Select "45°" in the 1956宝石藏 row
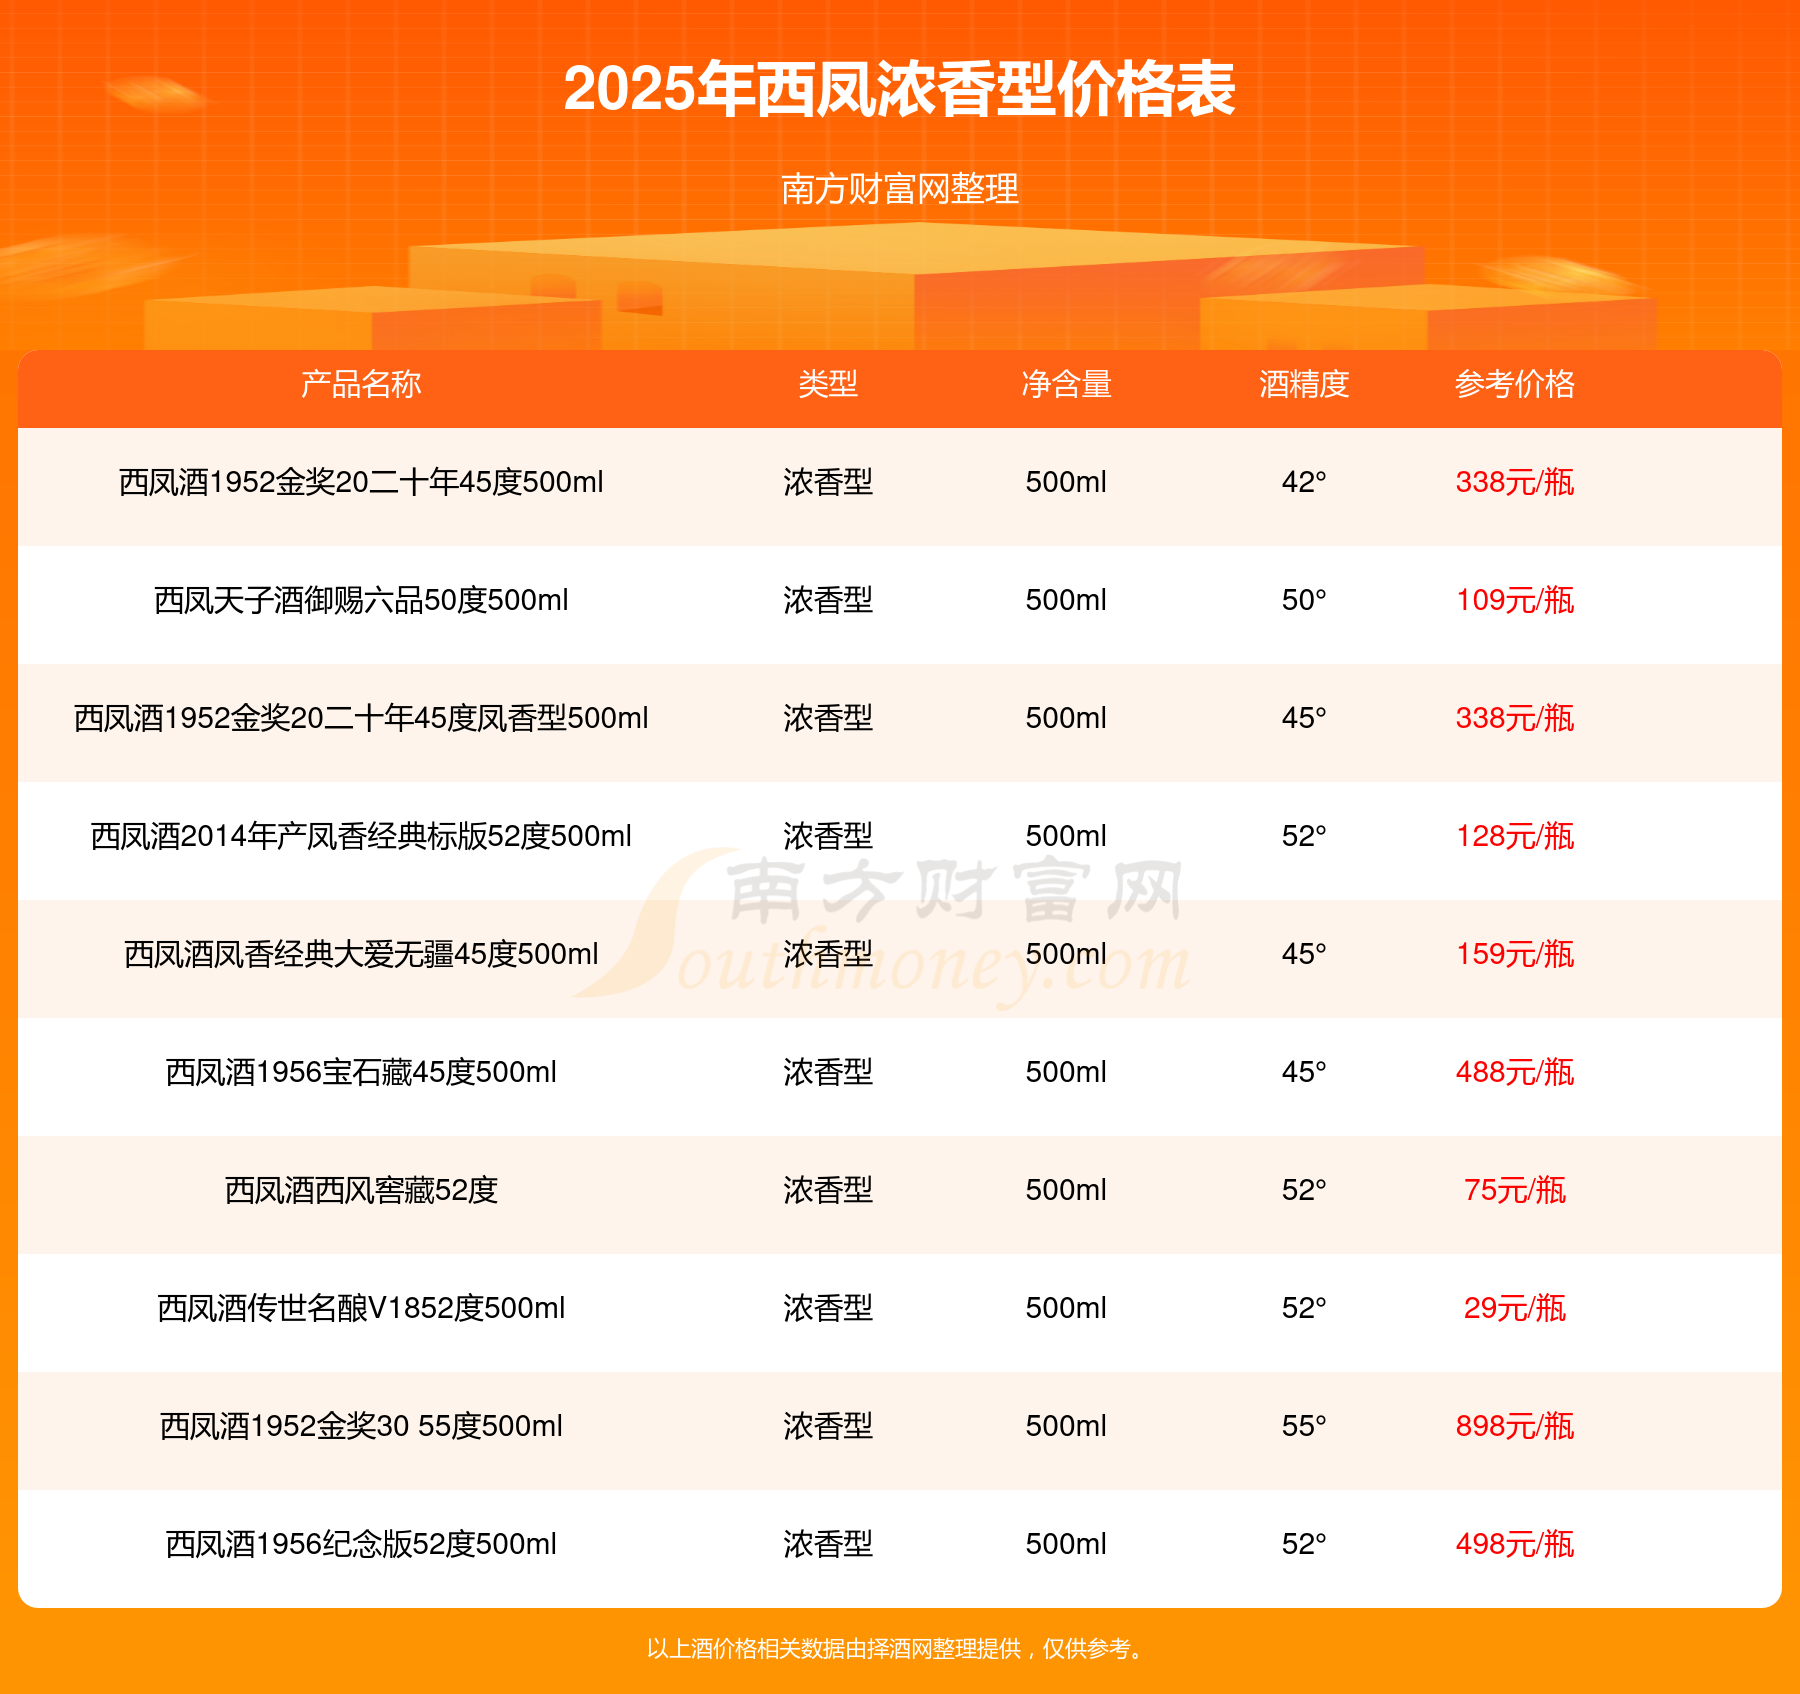This screenshot has height=1694, width=1800. 1304,1072
